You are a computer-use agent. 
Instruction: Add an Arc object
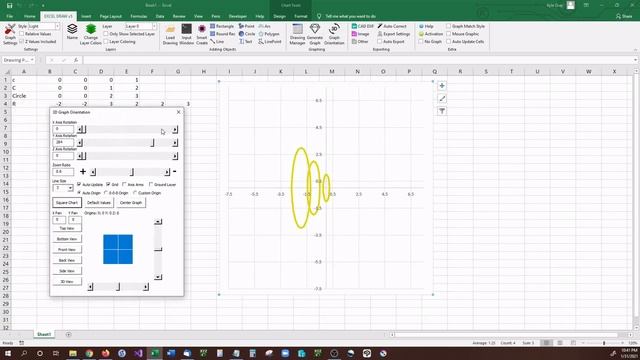click(264, 26)
